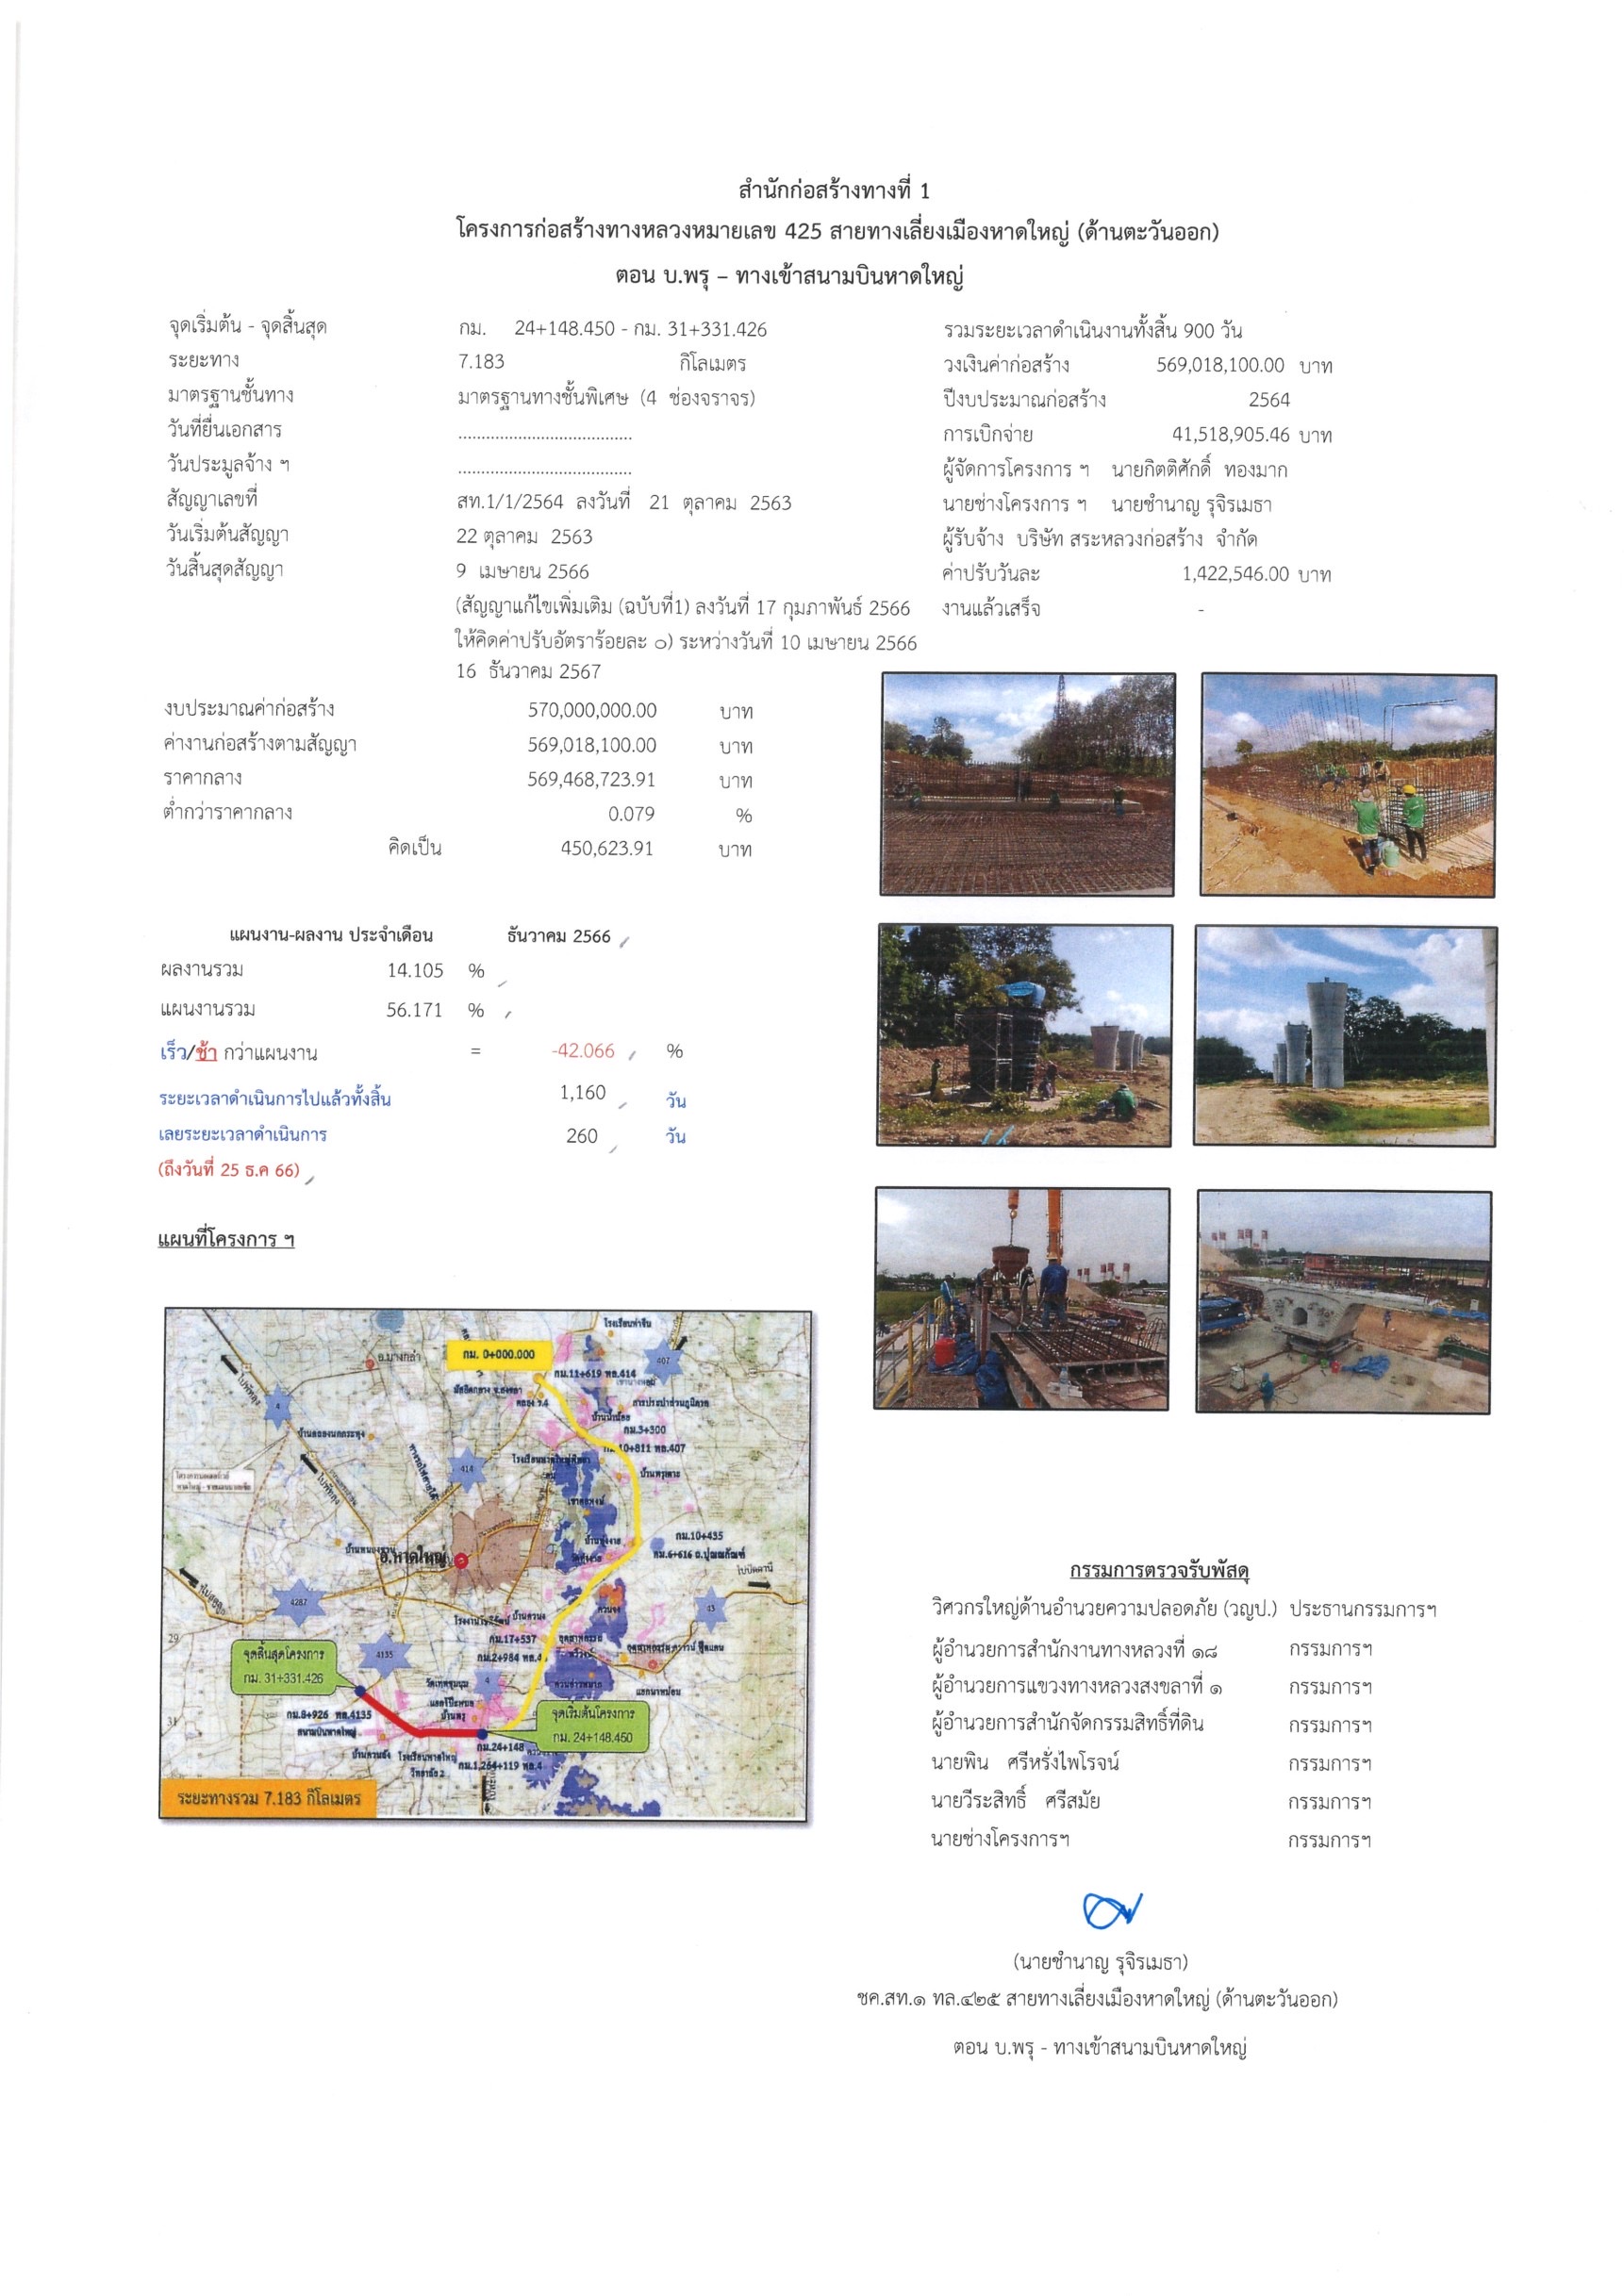
Task: Click the budget figure '570,000,000.00'
Action: [592, 710]
